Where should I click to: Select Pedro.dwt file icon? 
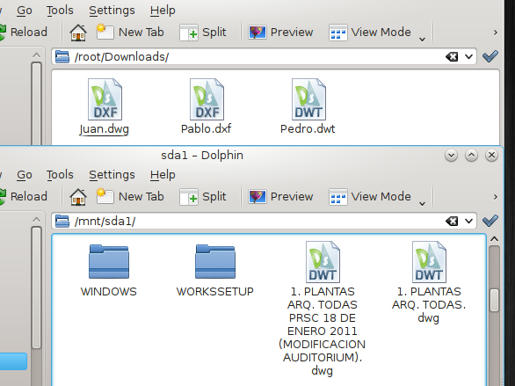(x=309, y=99)
